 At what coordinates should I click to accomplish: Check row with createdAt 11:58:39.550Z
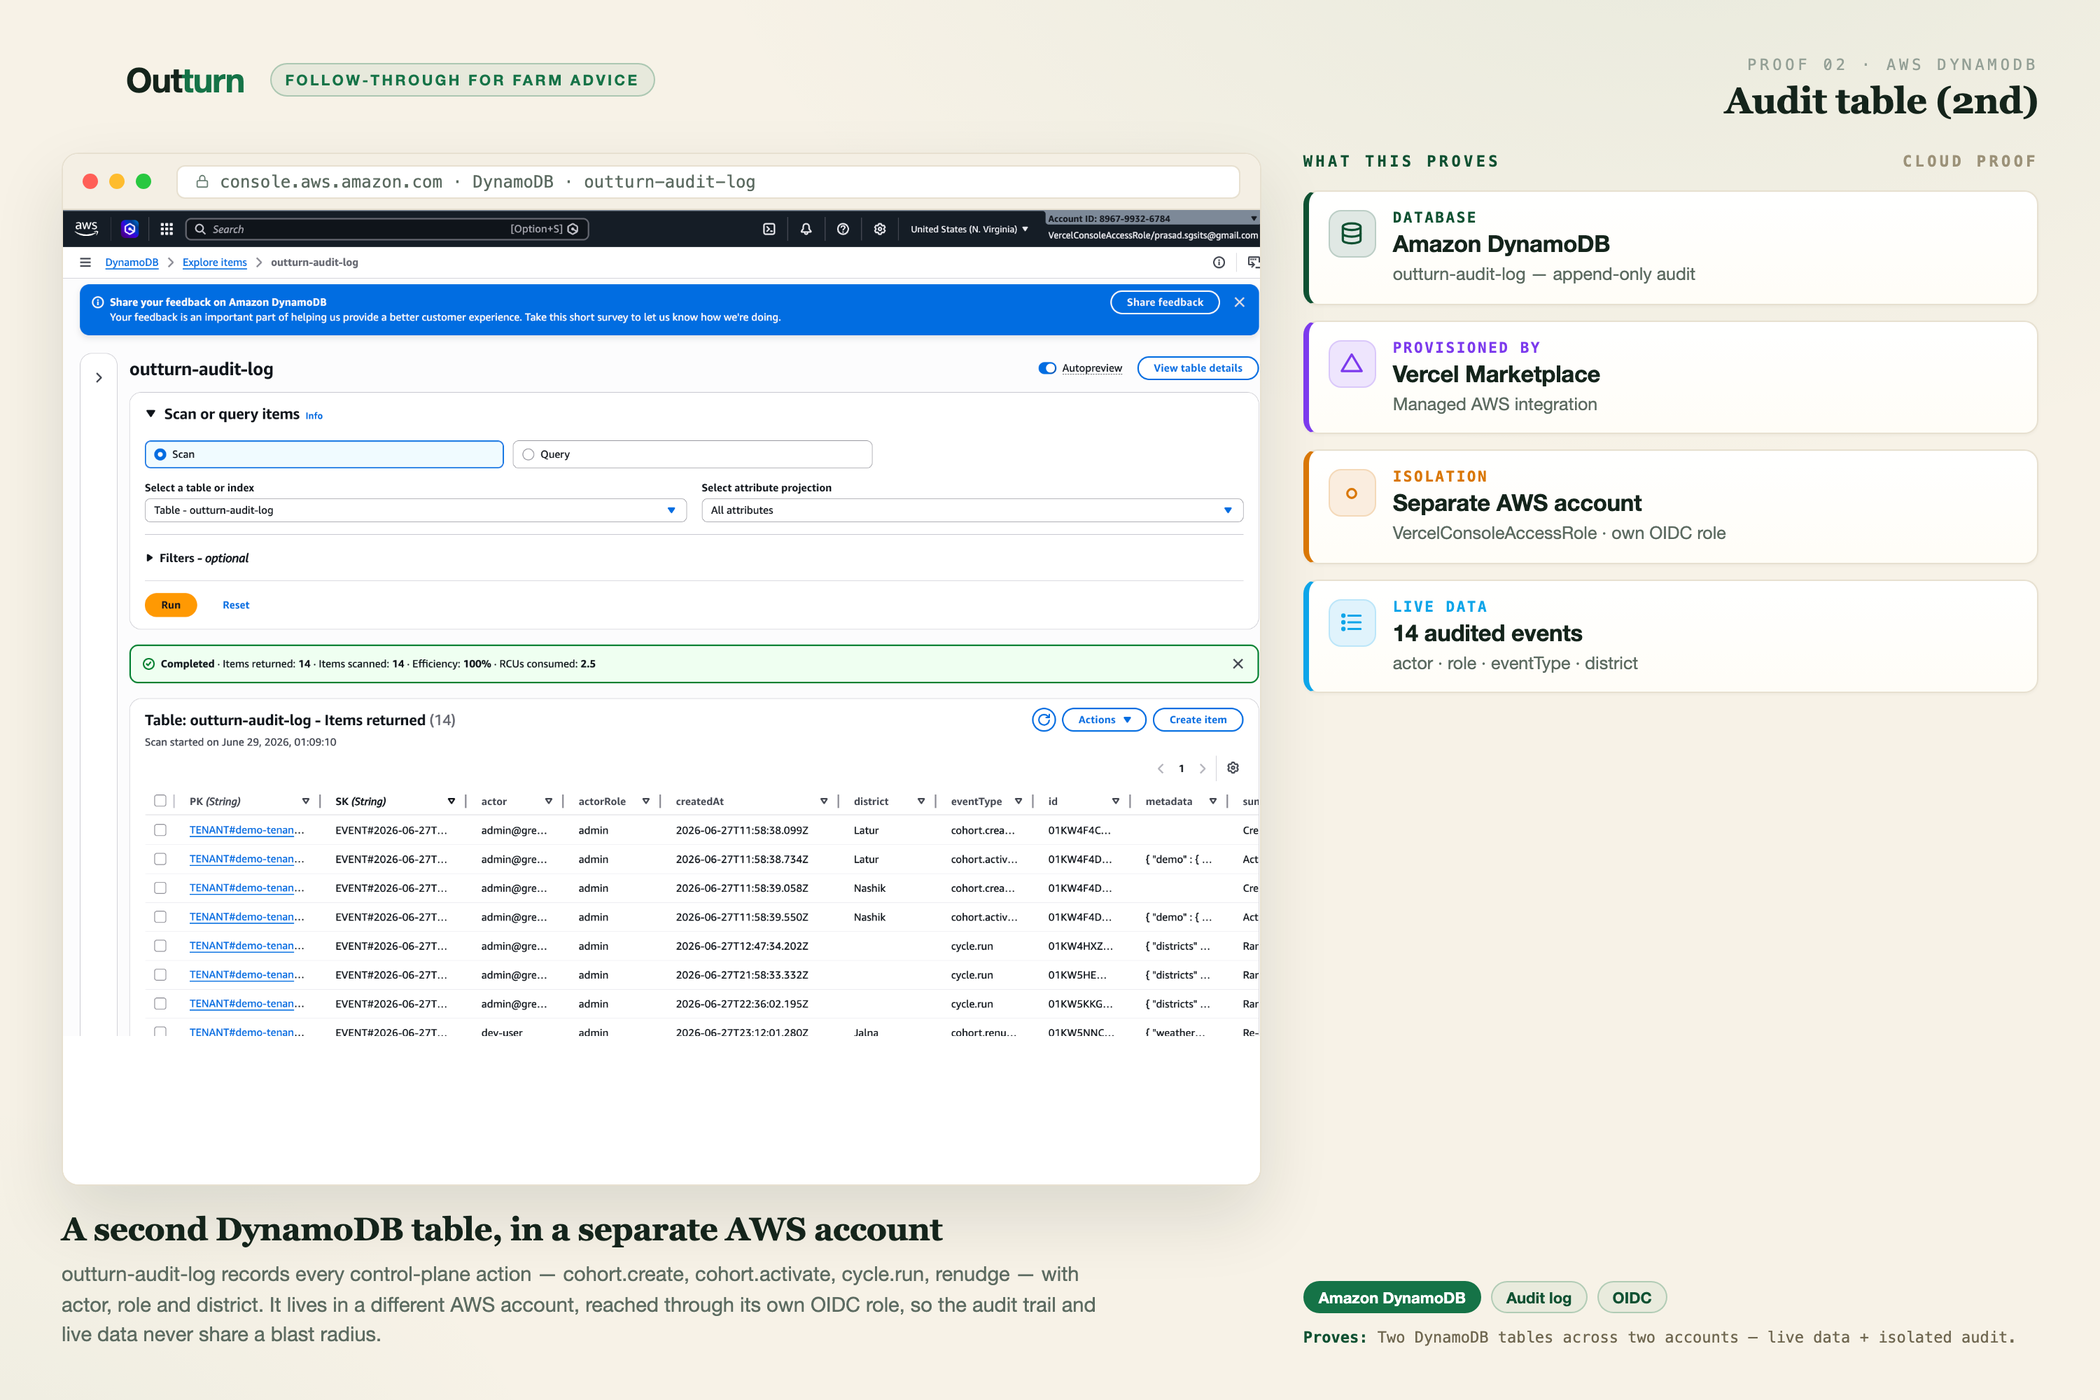[160, 917]
